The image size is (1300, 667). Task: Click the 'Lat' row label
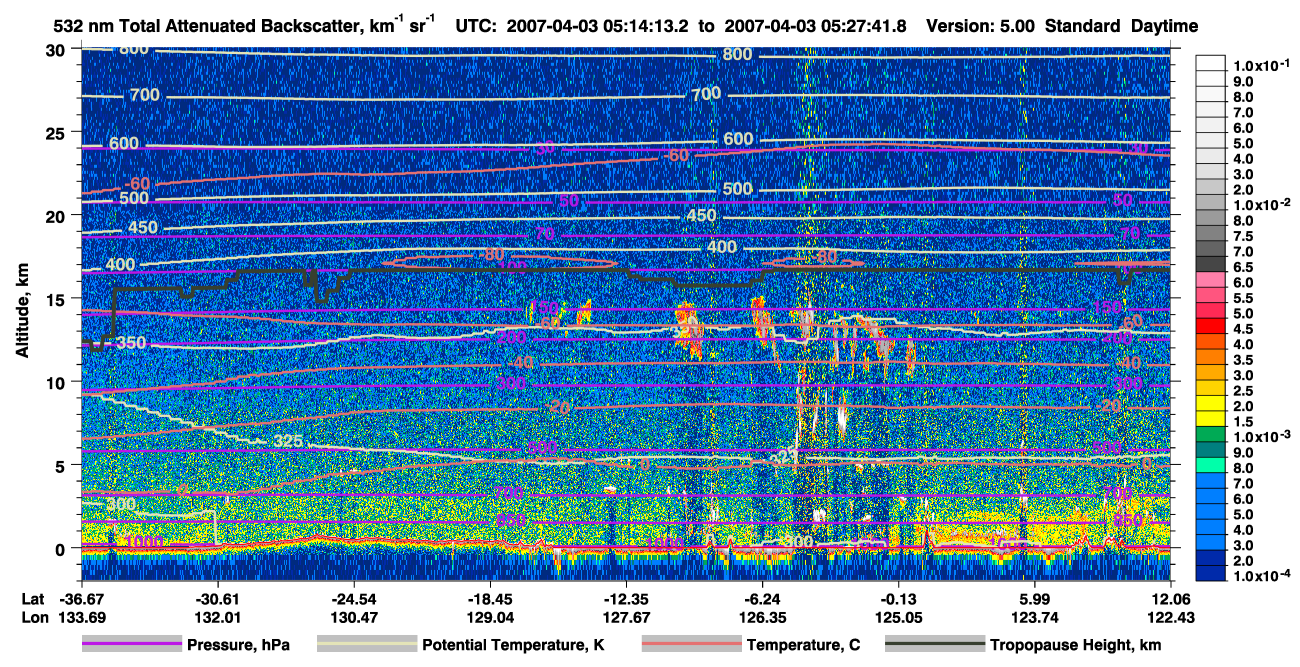tap(34, 599)
